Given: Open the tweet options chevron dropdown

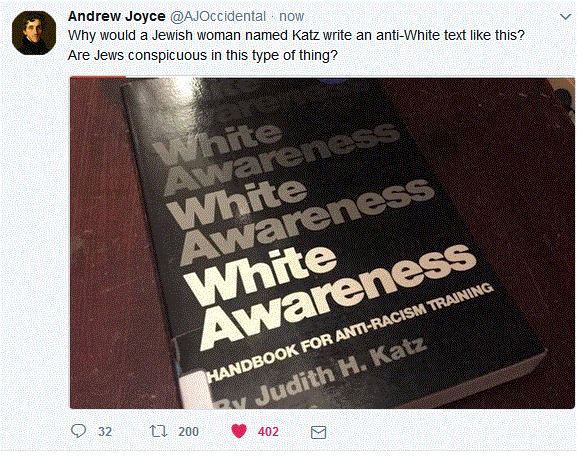Looking at the screenshot, I should click(x=565, y=17).
